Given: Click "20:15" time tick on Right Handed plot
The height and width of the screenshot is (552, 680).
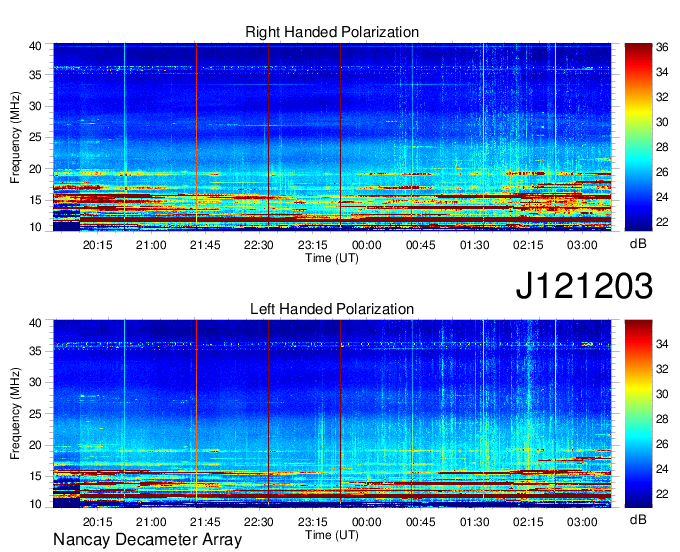Looking at the screenshot, I should click(x=98, y=245).
